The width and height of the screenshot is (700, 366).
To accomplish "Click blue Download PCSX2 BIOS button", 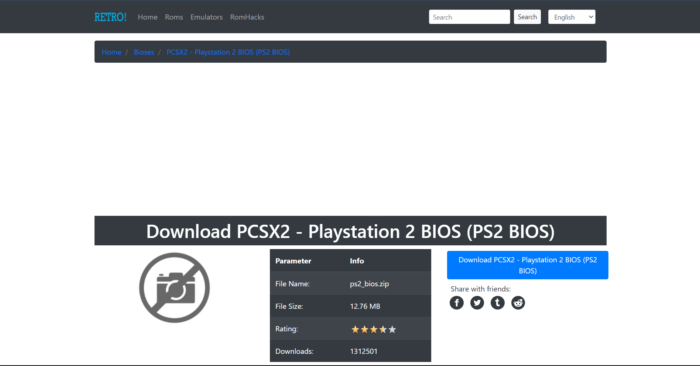I will (527, 265).
